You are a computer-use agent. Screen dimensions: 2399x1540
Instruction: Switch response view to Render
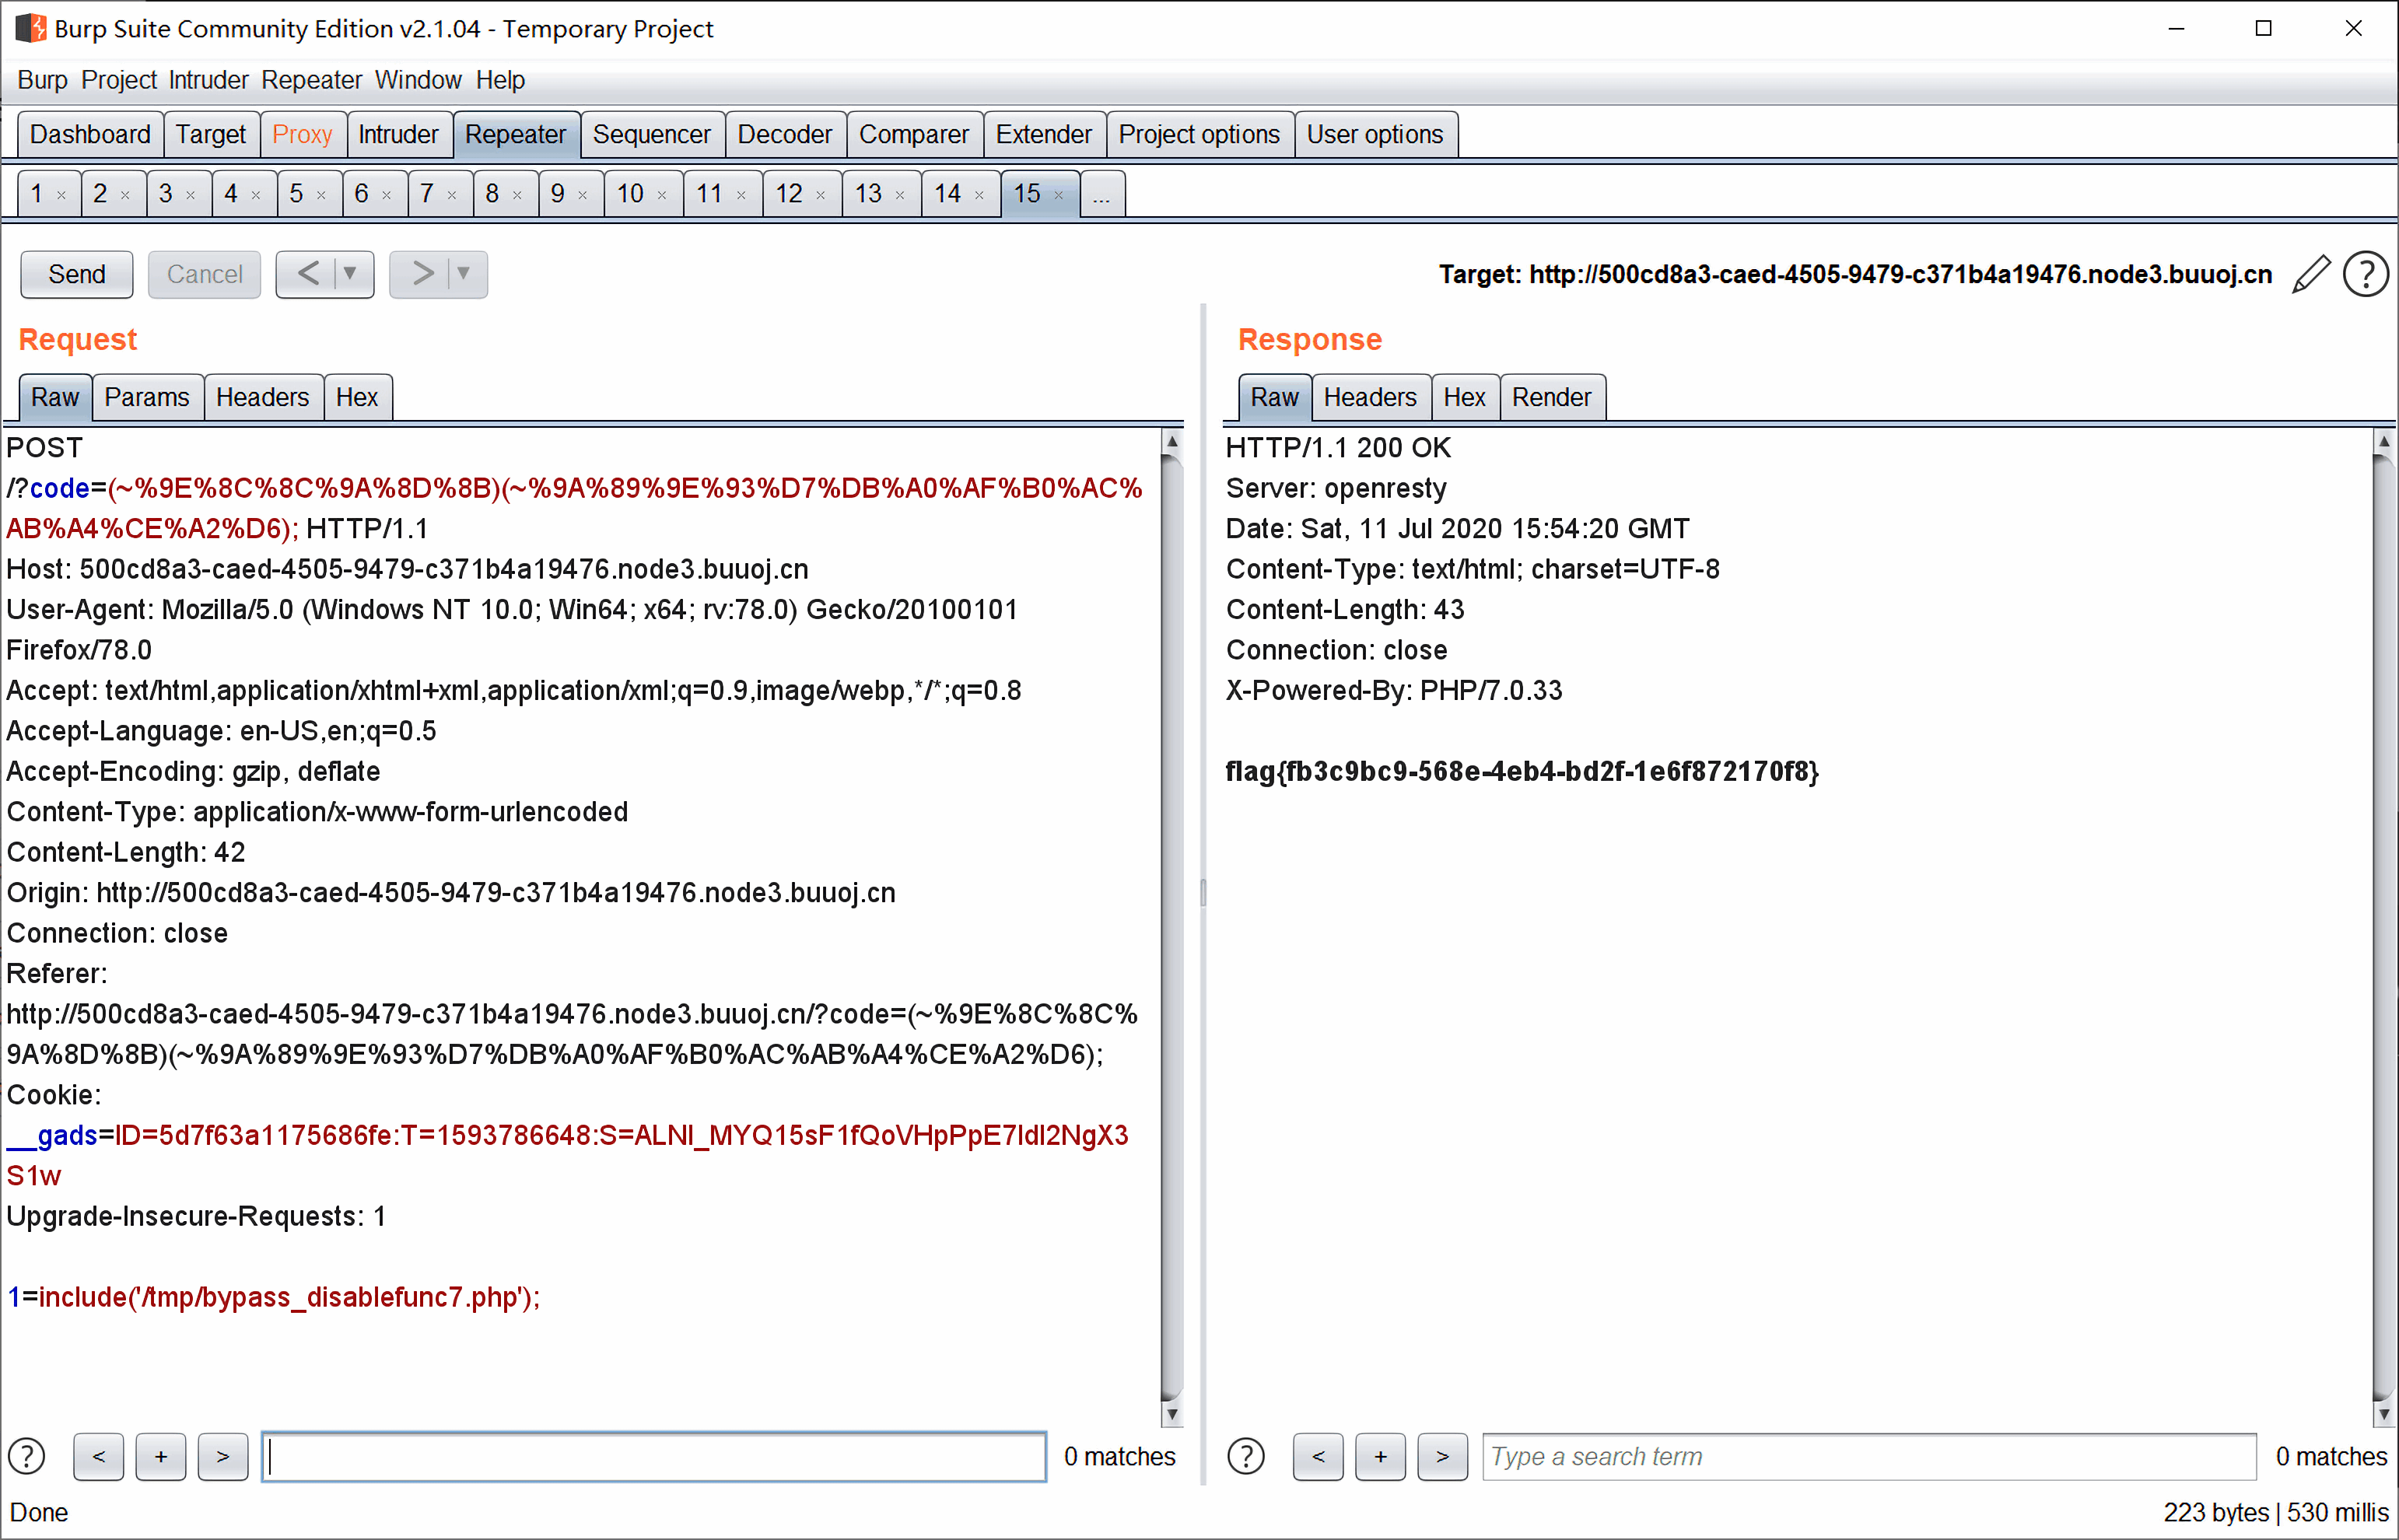[x=1551, y=397]
